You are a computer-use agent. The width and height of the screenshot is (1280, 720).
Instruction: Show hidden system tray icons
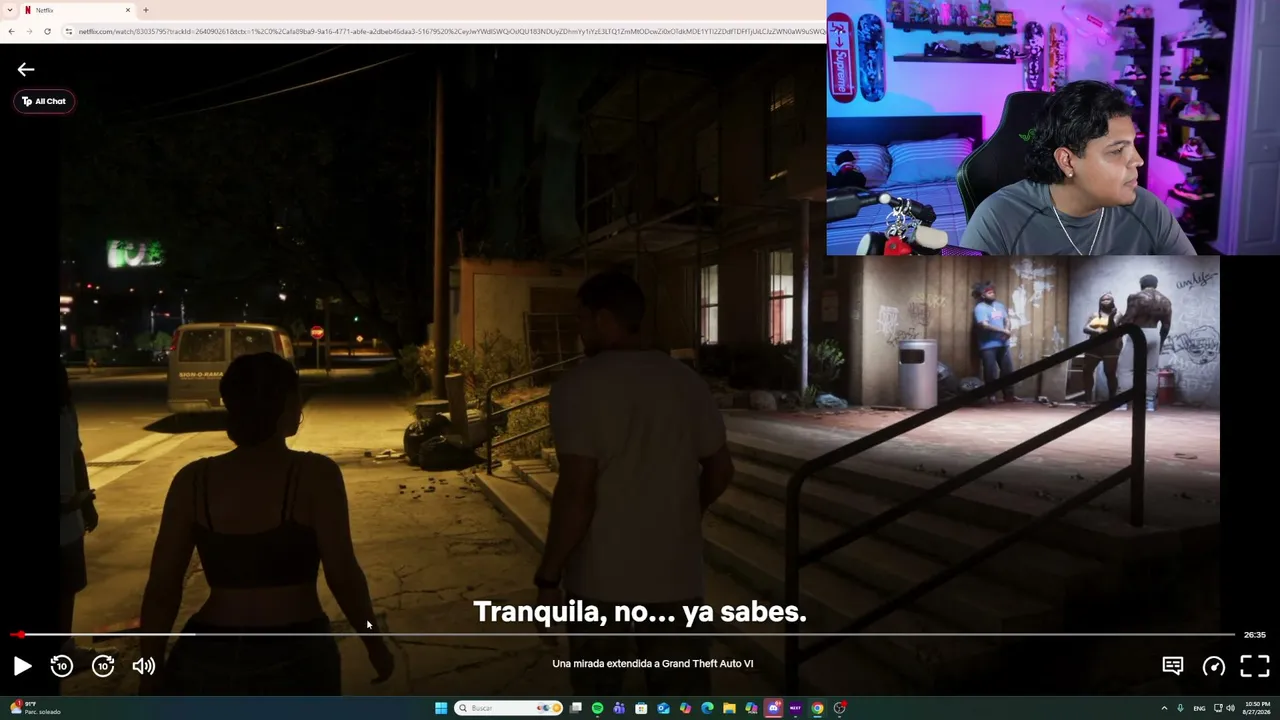[1164, 708]
